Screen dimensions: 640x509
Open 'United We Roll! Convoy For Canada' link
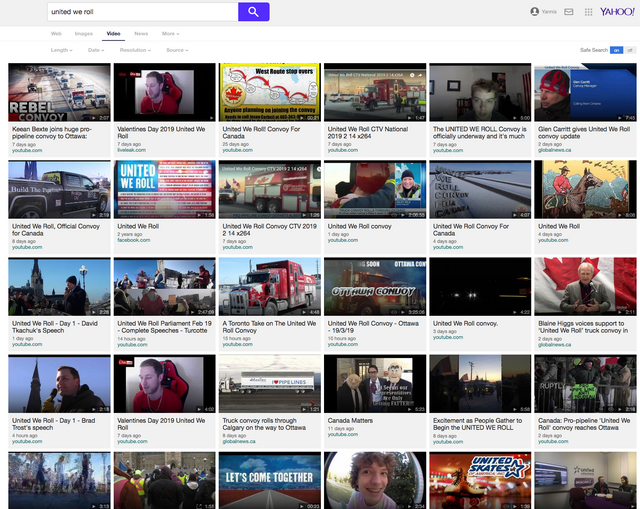[x=261, y=133]
